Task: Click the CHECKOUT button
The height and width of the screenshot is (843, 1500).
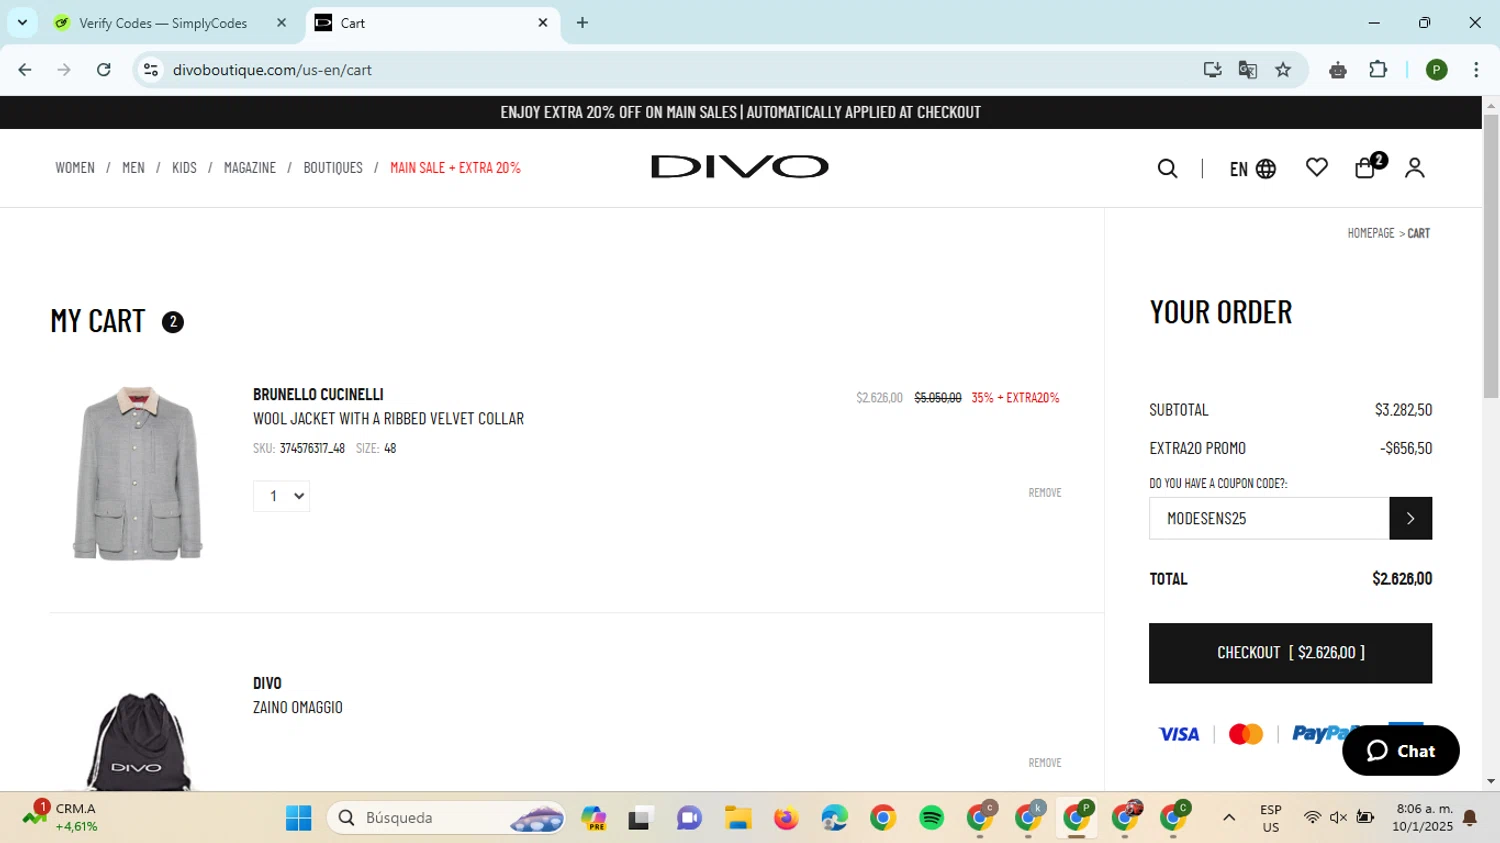Action: tap(1290, 653)
